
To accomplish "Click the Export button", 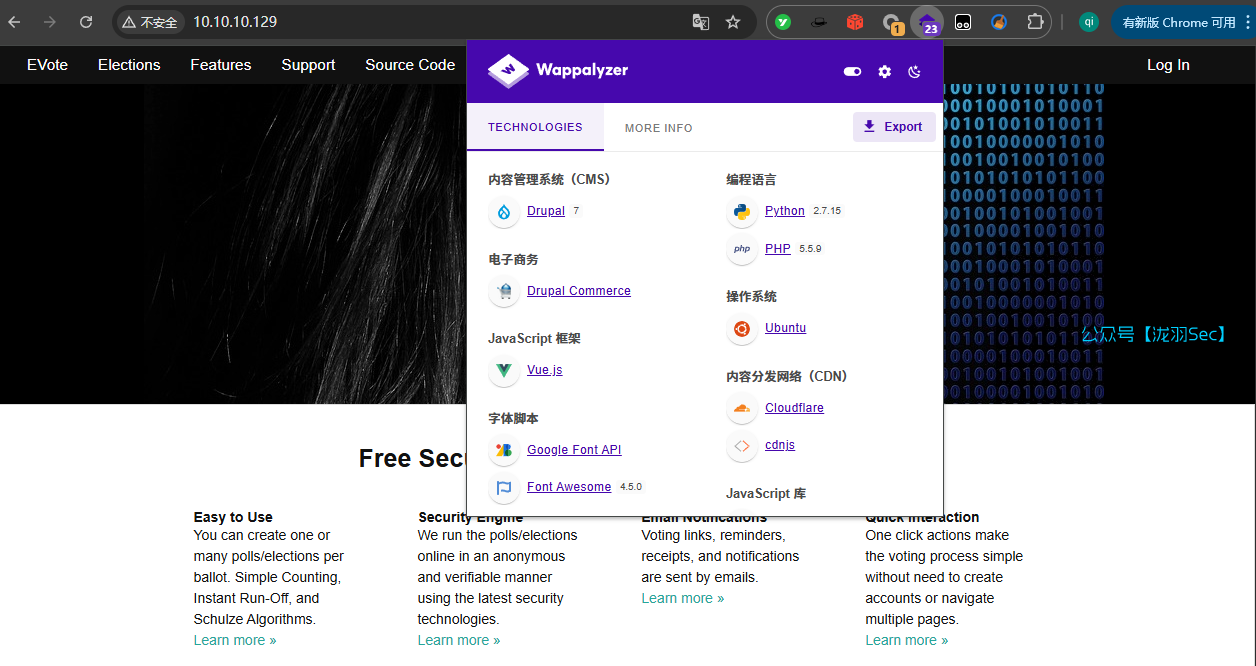I will (x=894, y=127).
